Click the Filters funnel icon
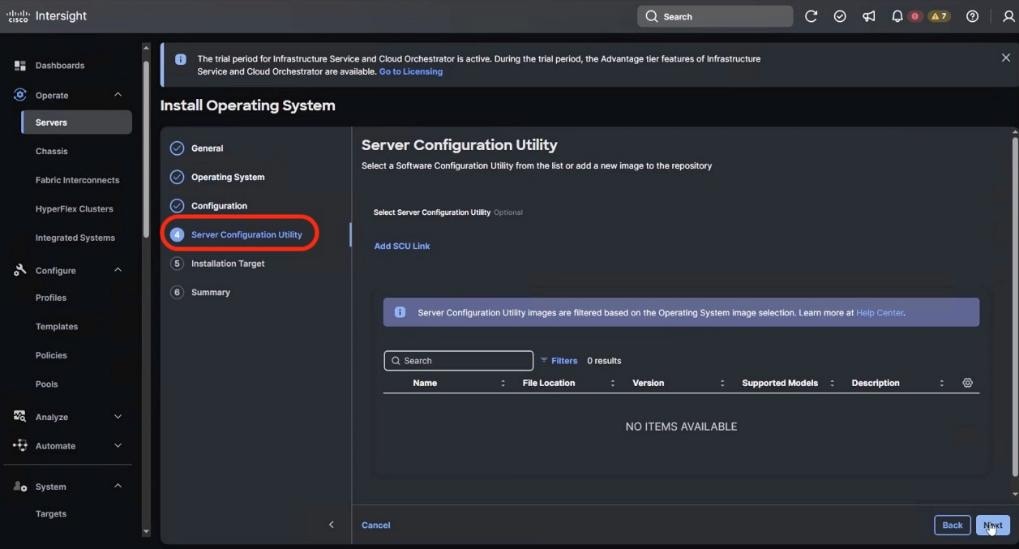1019x549 pixels. (544, 361)
